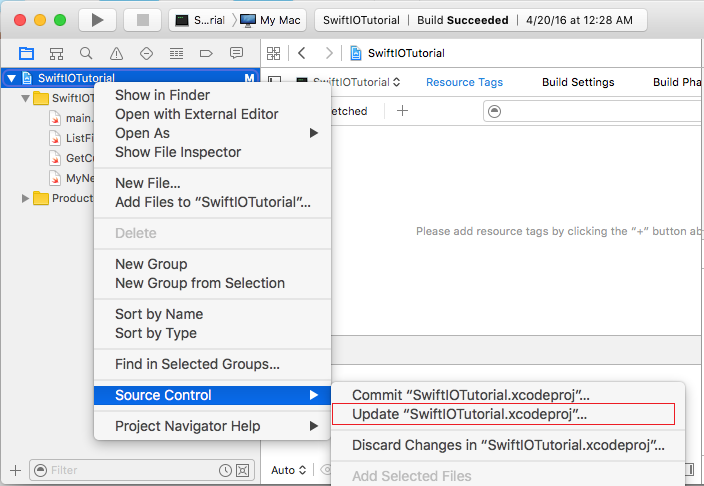
Task: Expand the Open As submenu
Action: tap(212, 133)
